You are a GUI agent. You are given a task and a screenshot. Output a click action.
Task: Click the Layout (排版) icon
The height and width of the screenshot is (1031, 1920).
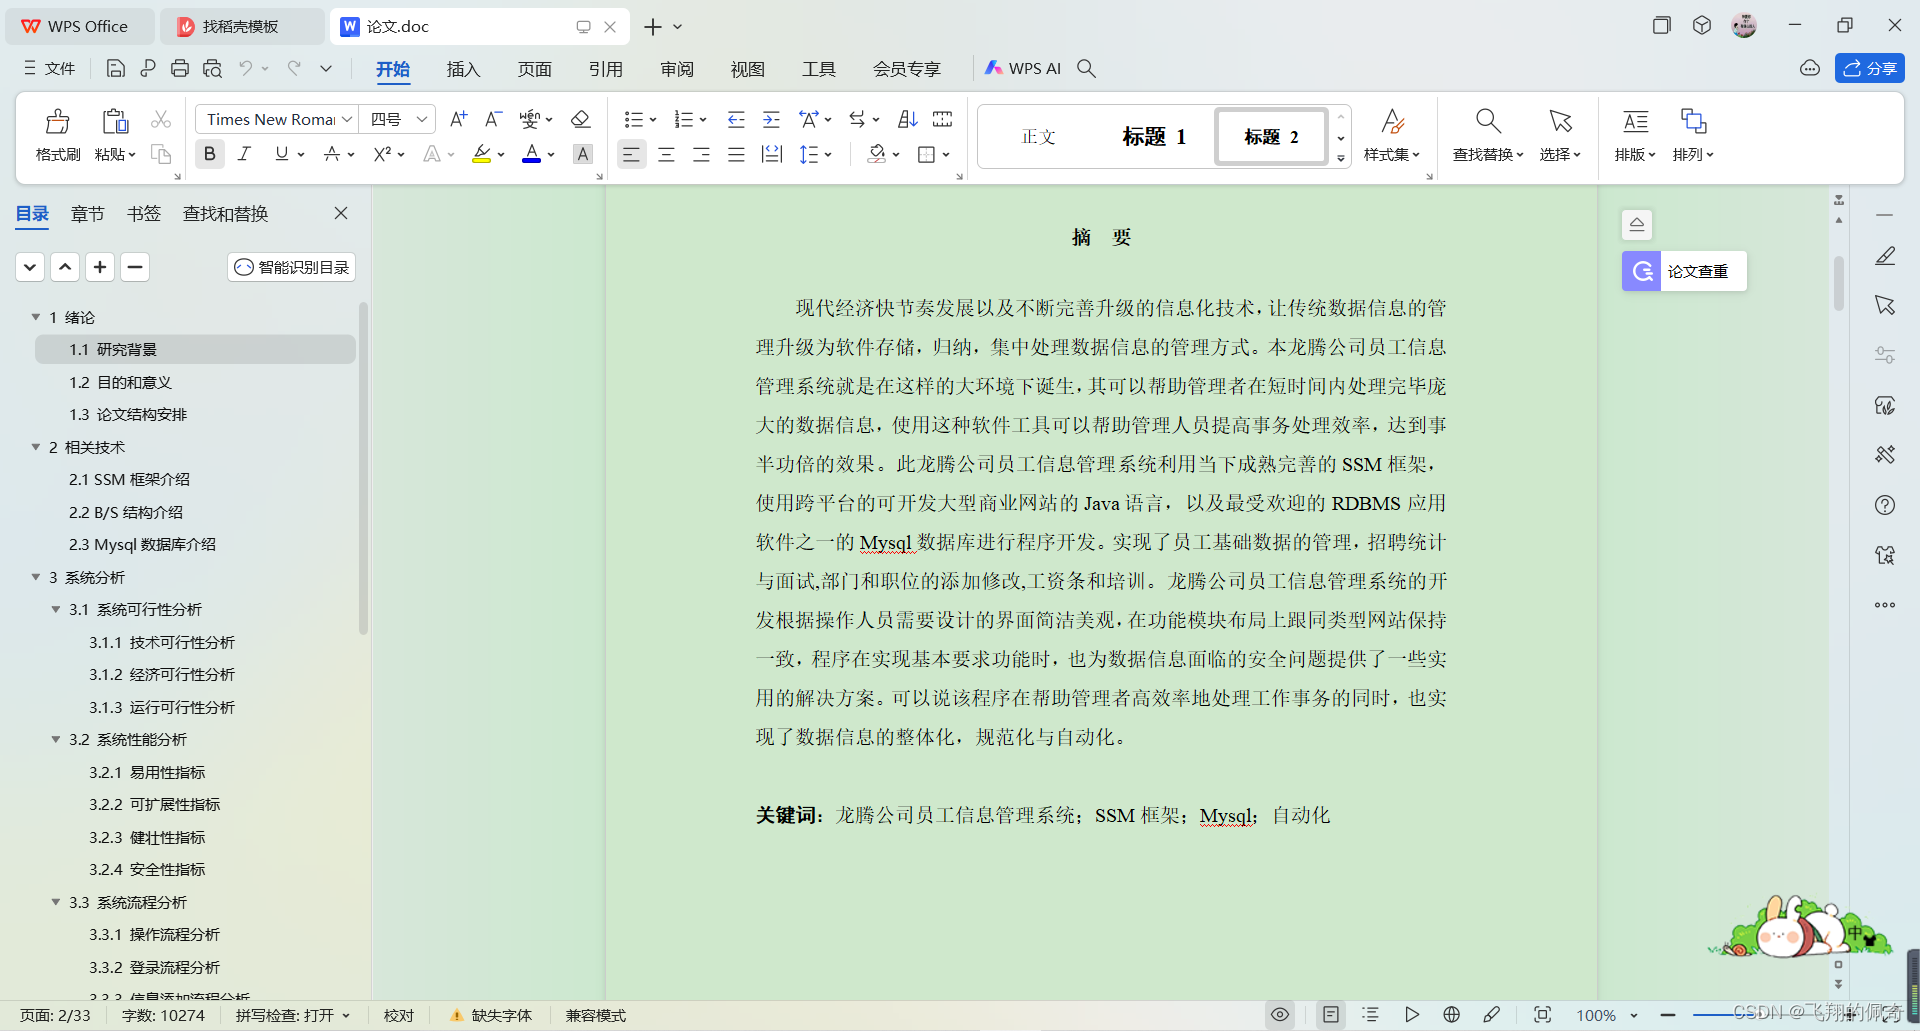click(1635, 122)
